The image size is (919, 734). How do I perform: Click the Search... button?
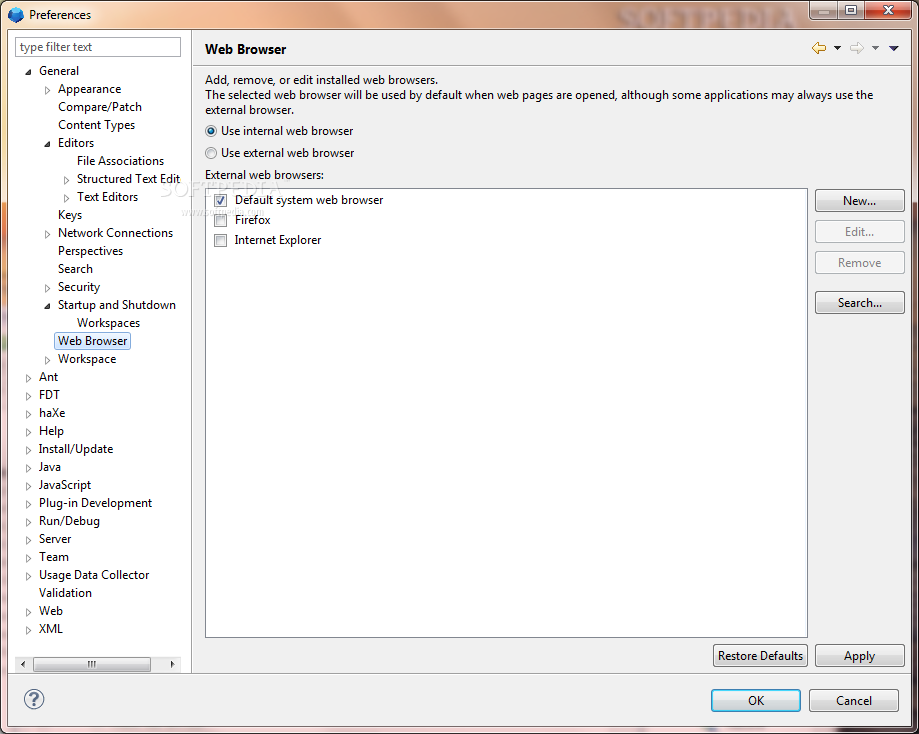click(x=859, y=303)
